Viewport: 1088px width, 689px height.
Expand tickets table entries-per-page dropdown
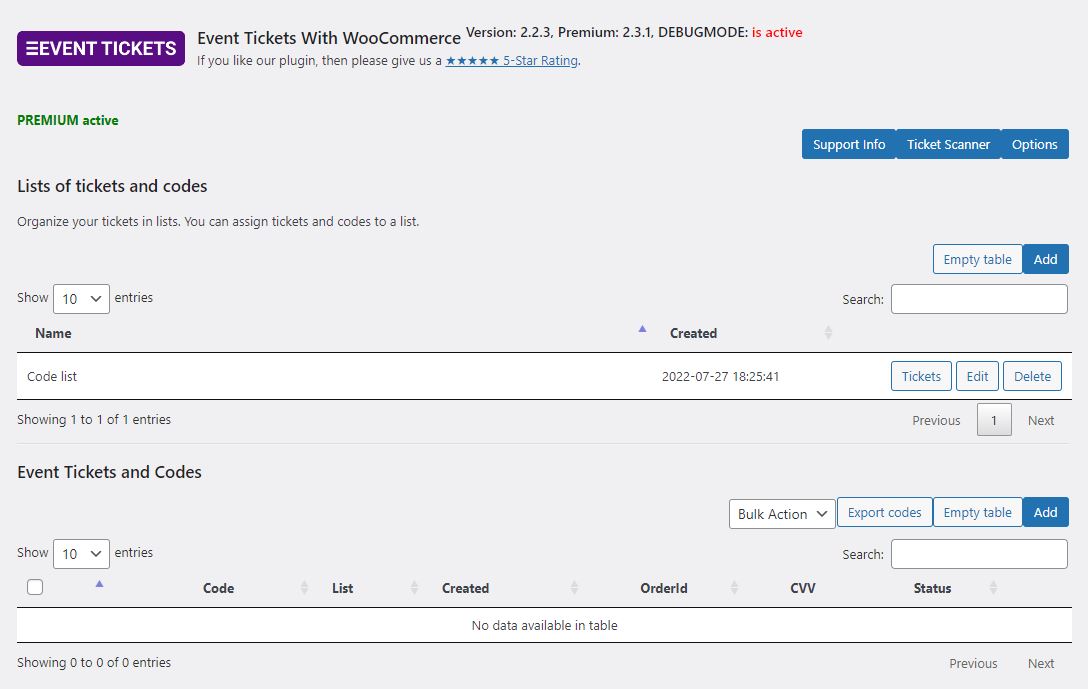[81, 554]
